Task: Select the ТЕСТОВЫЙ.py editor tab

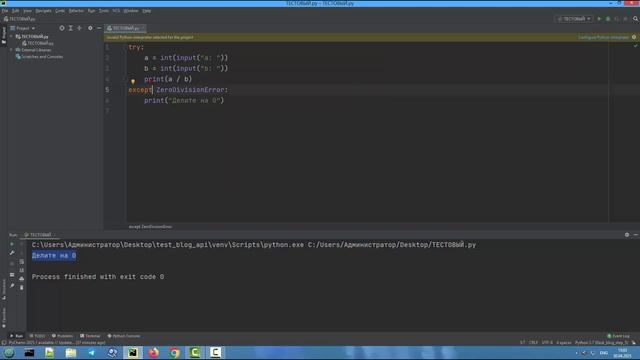Action: 125,28
